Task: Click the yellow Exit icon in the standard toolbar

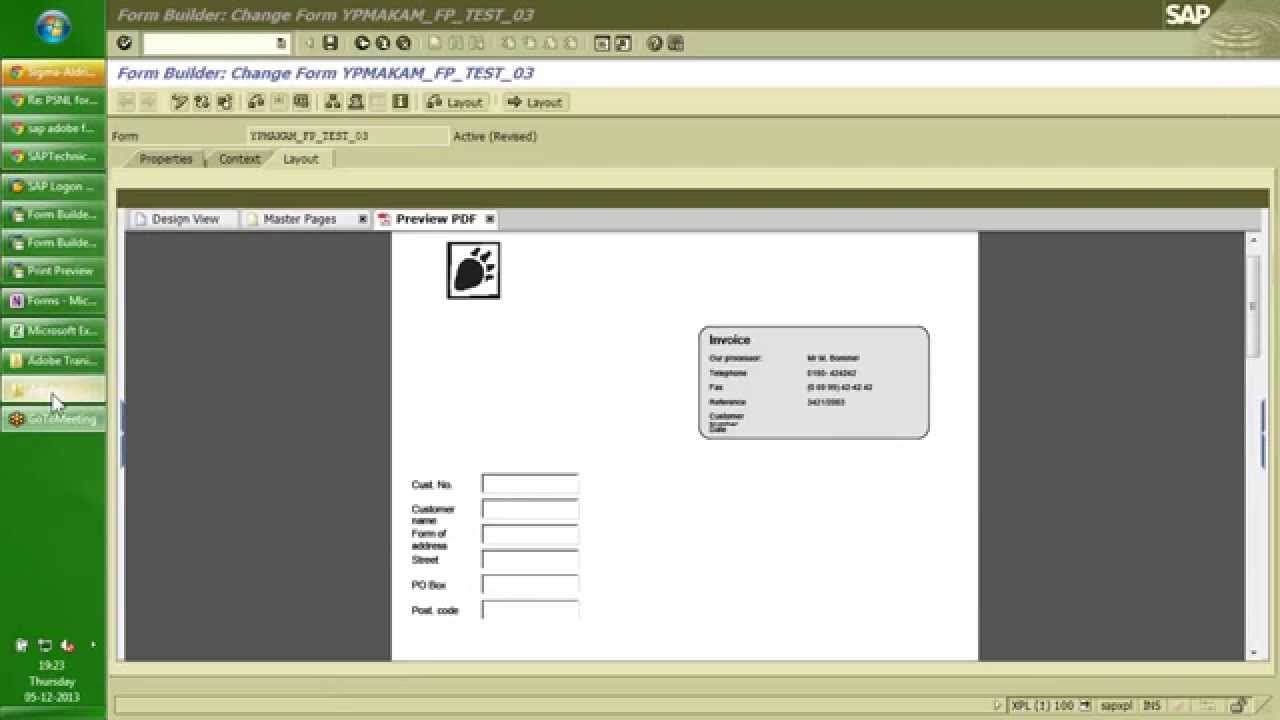Action: [383, 43]
